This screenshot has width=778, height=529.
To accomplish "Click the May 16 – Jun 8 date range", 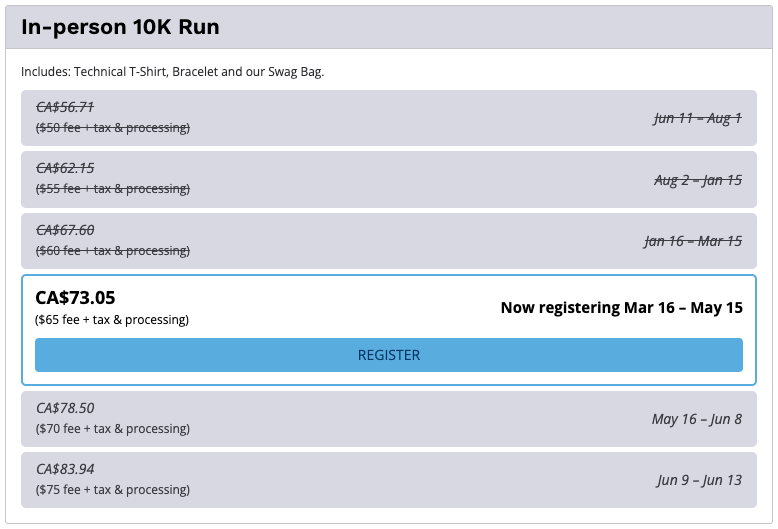I will [696, 419].
